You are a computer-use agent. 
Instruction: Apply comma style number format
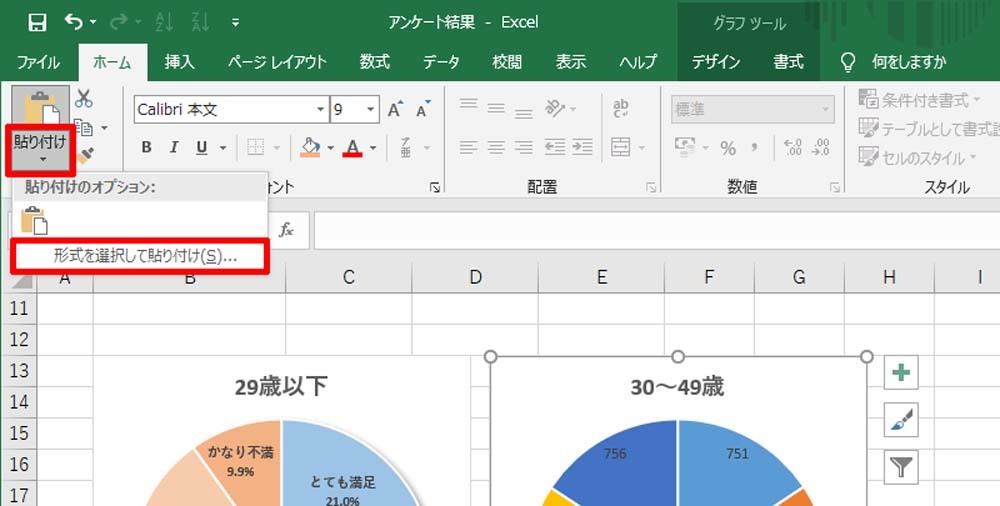(755, 147)
